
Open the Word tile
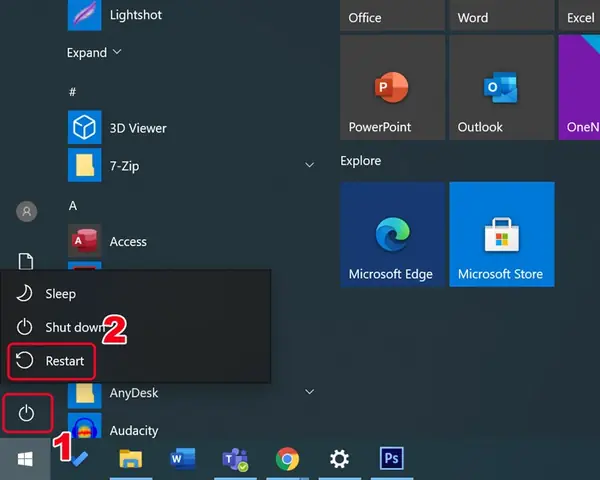502,15
